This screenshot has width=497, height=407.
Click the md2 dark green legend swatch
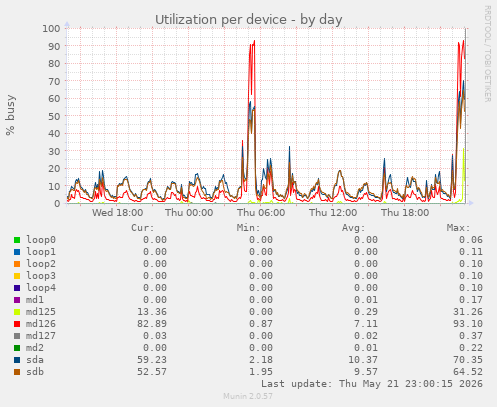pyautogui.click(x=17, y=348)
